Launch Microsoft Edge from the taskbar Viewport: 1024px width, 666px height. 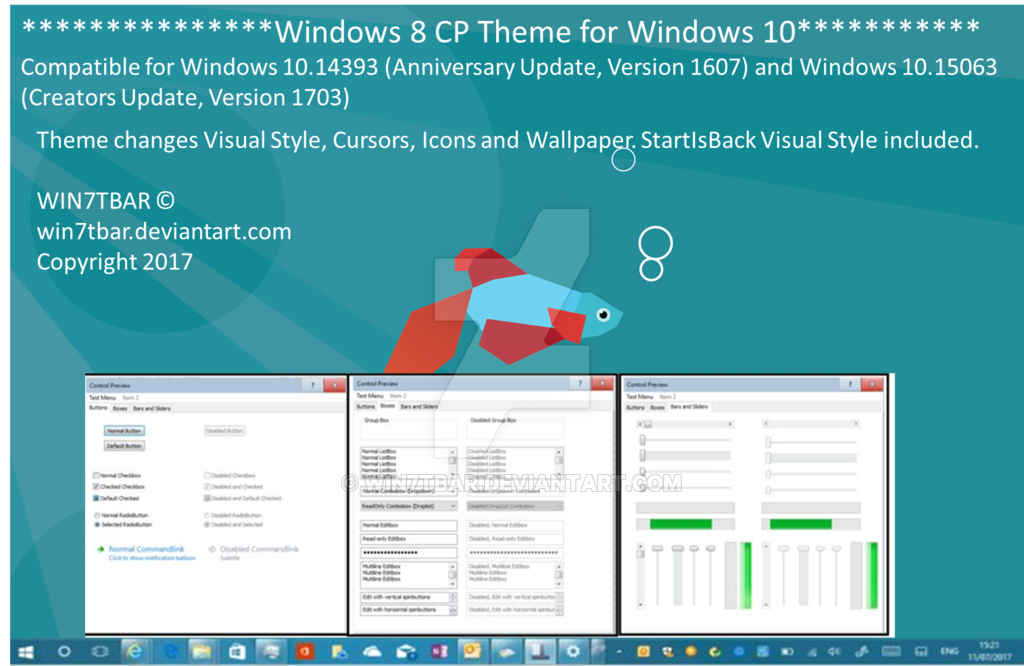tap(170, 651)
